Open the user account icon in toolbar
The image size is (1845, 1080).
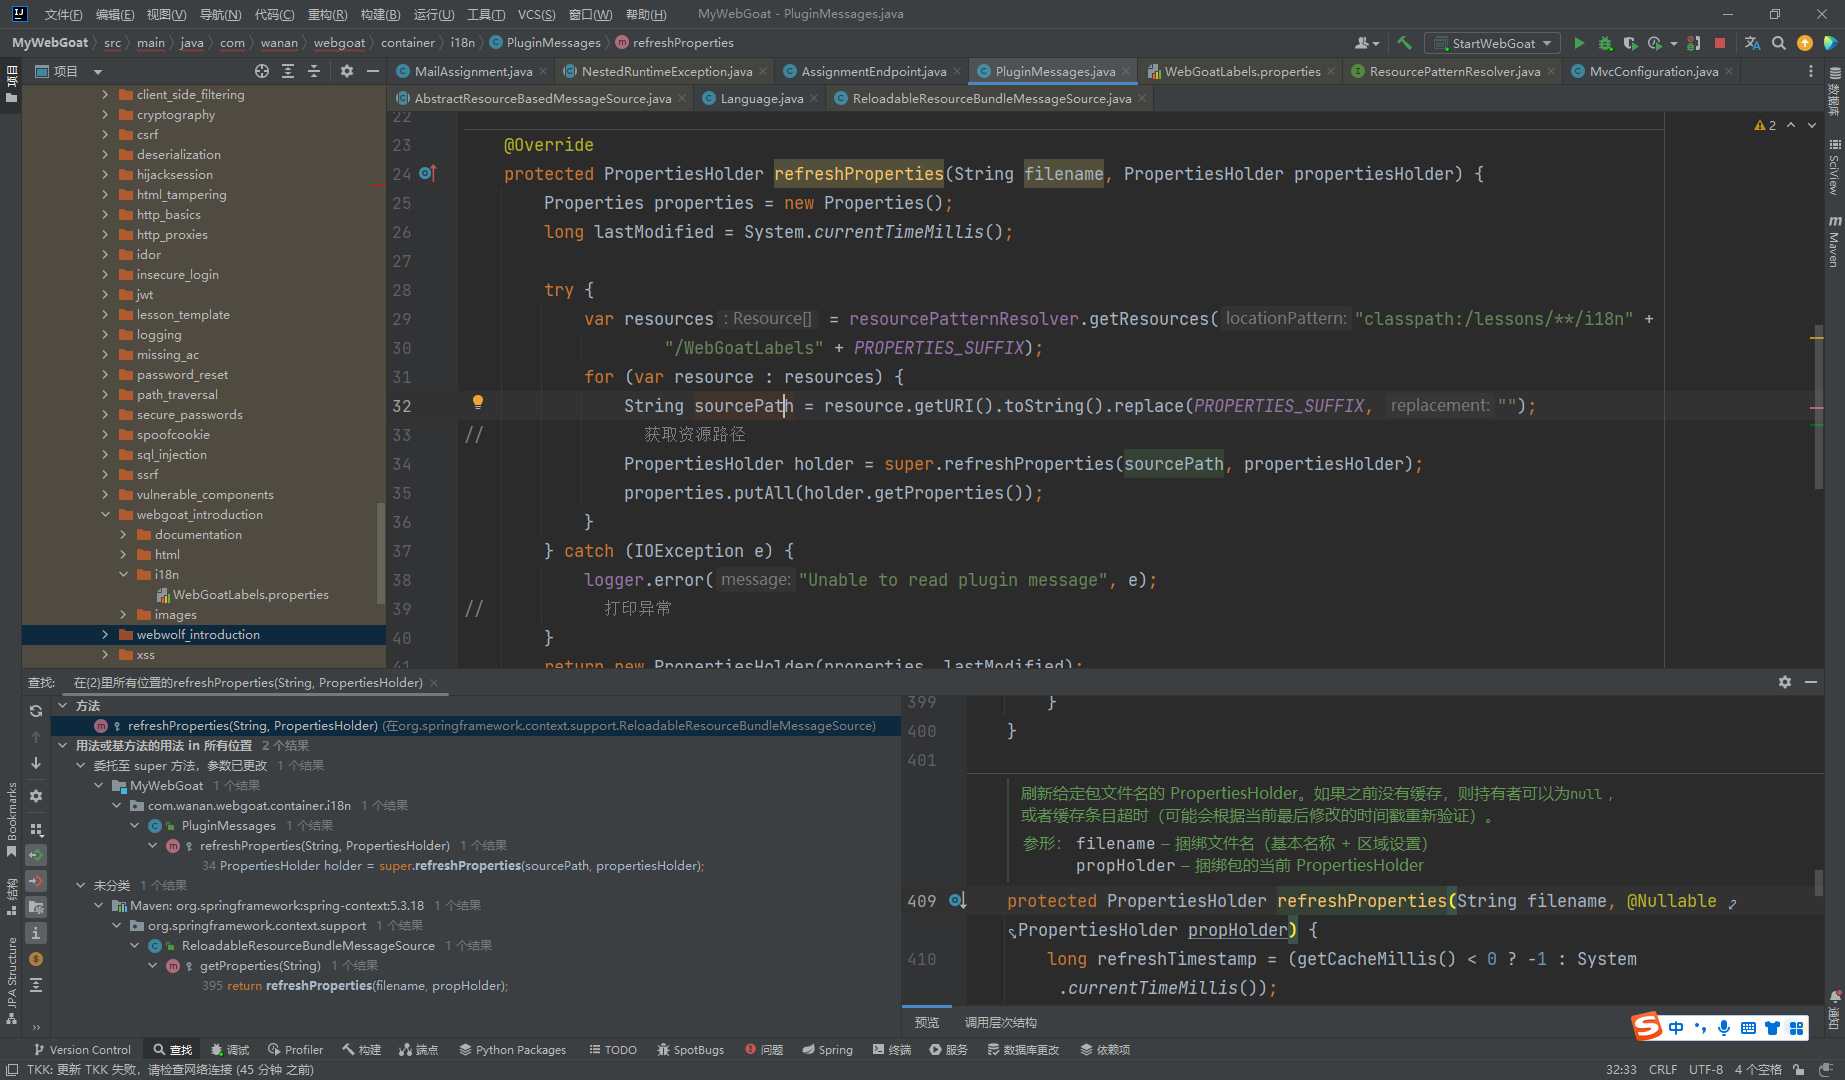(1366, 43)
